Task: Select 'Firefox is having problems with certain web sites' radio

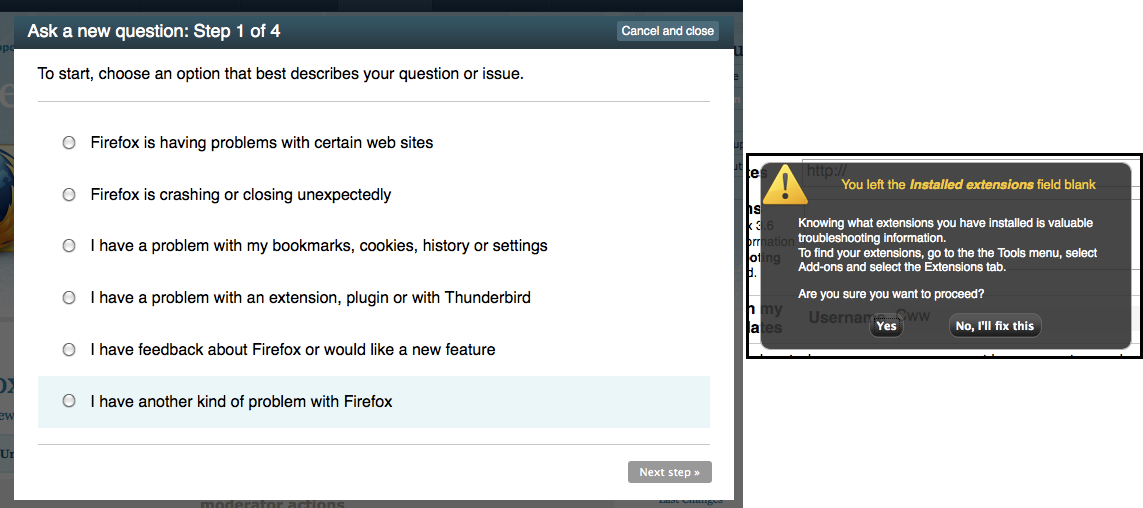Action: pyautogui.click(x=69, y=143)
